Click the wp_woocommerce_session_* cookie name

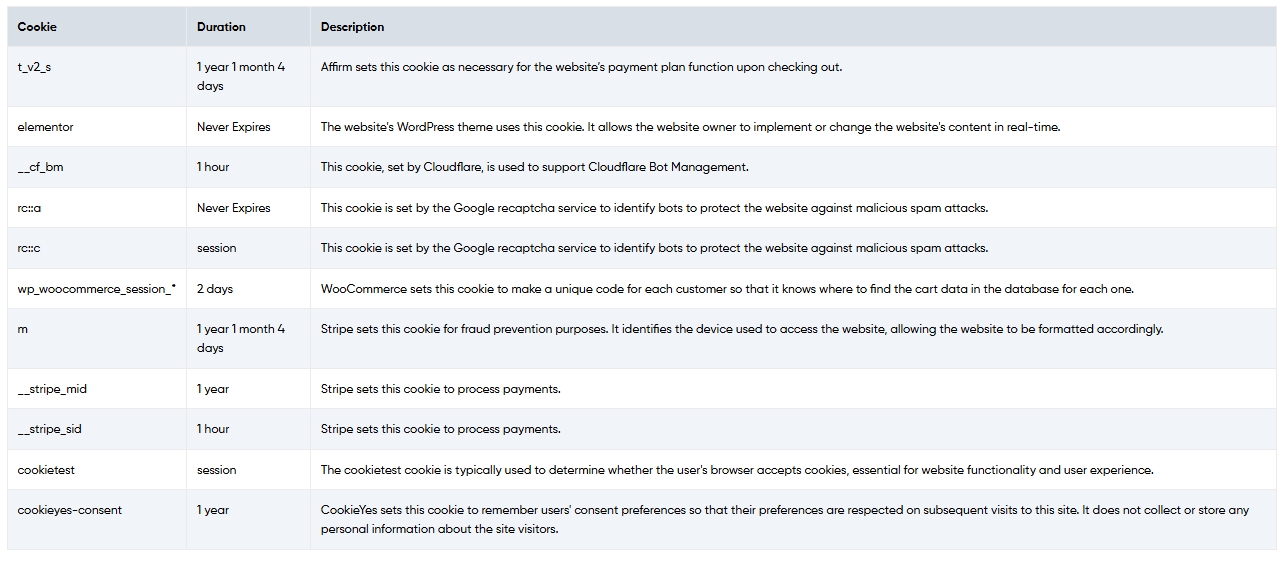click(x=97, y=289)
